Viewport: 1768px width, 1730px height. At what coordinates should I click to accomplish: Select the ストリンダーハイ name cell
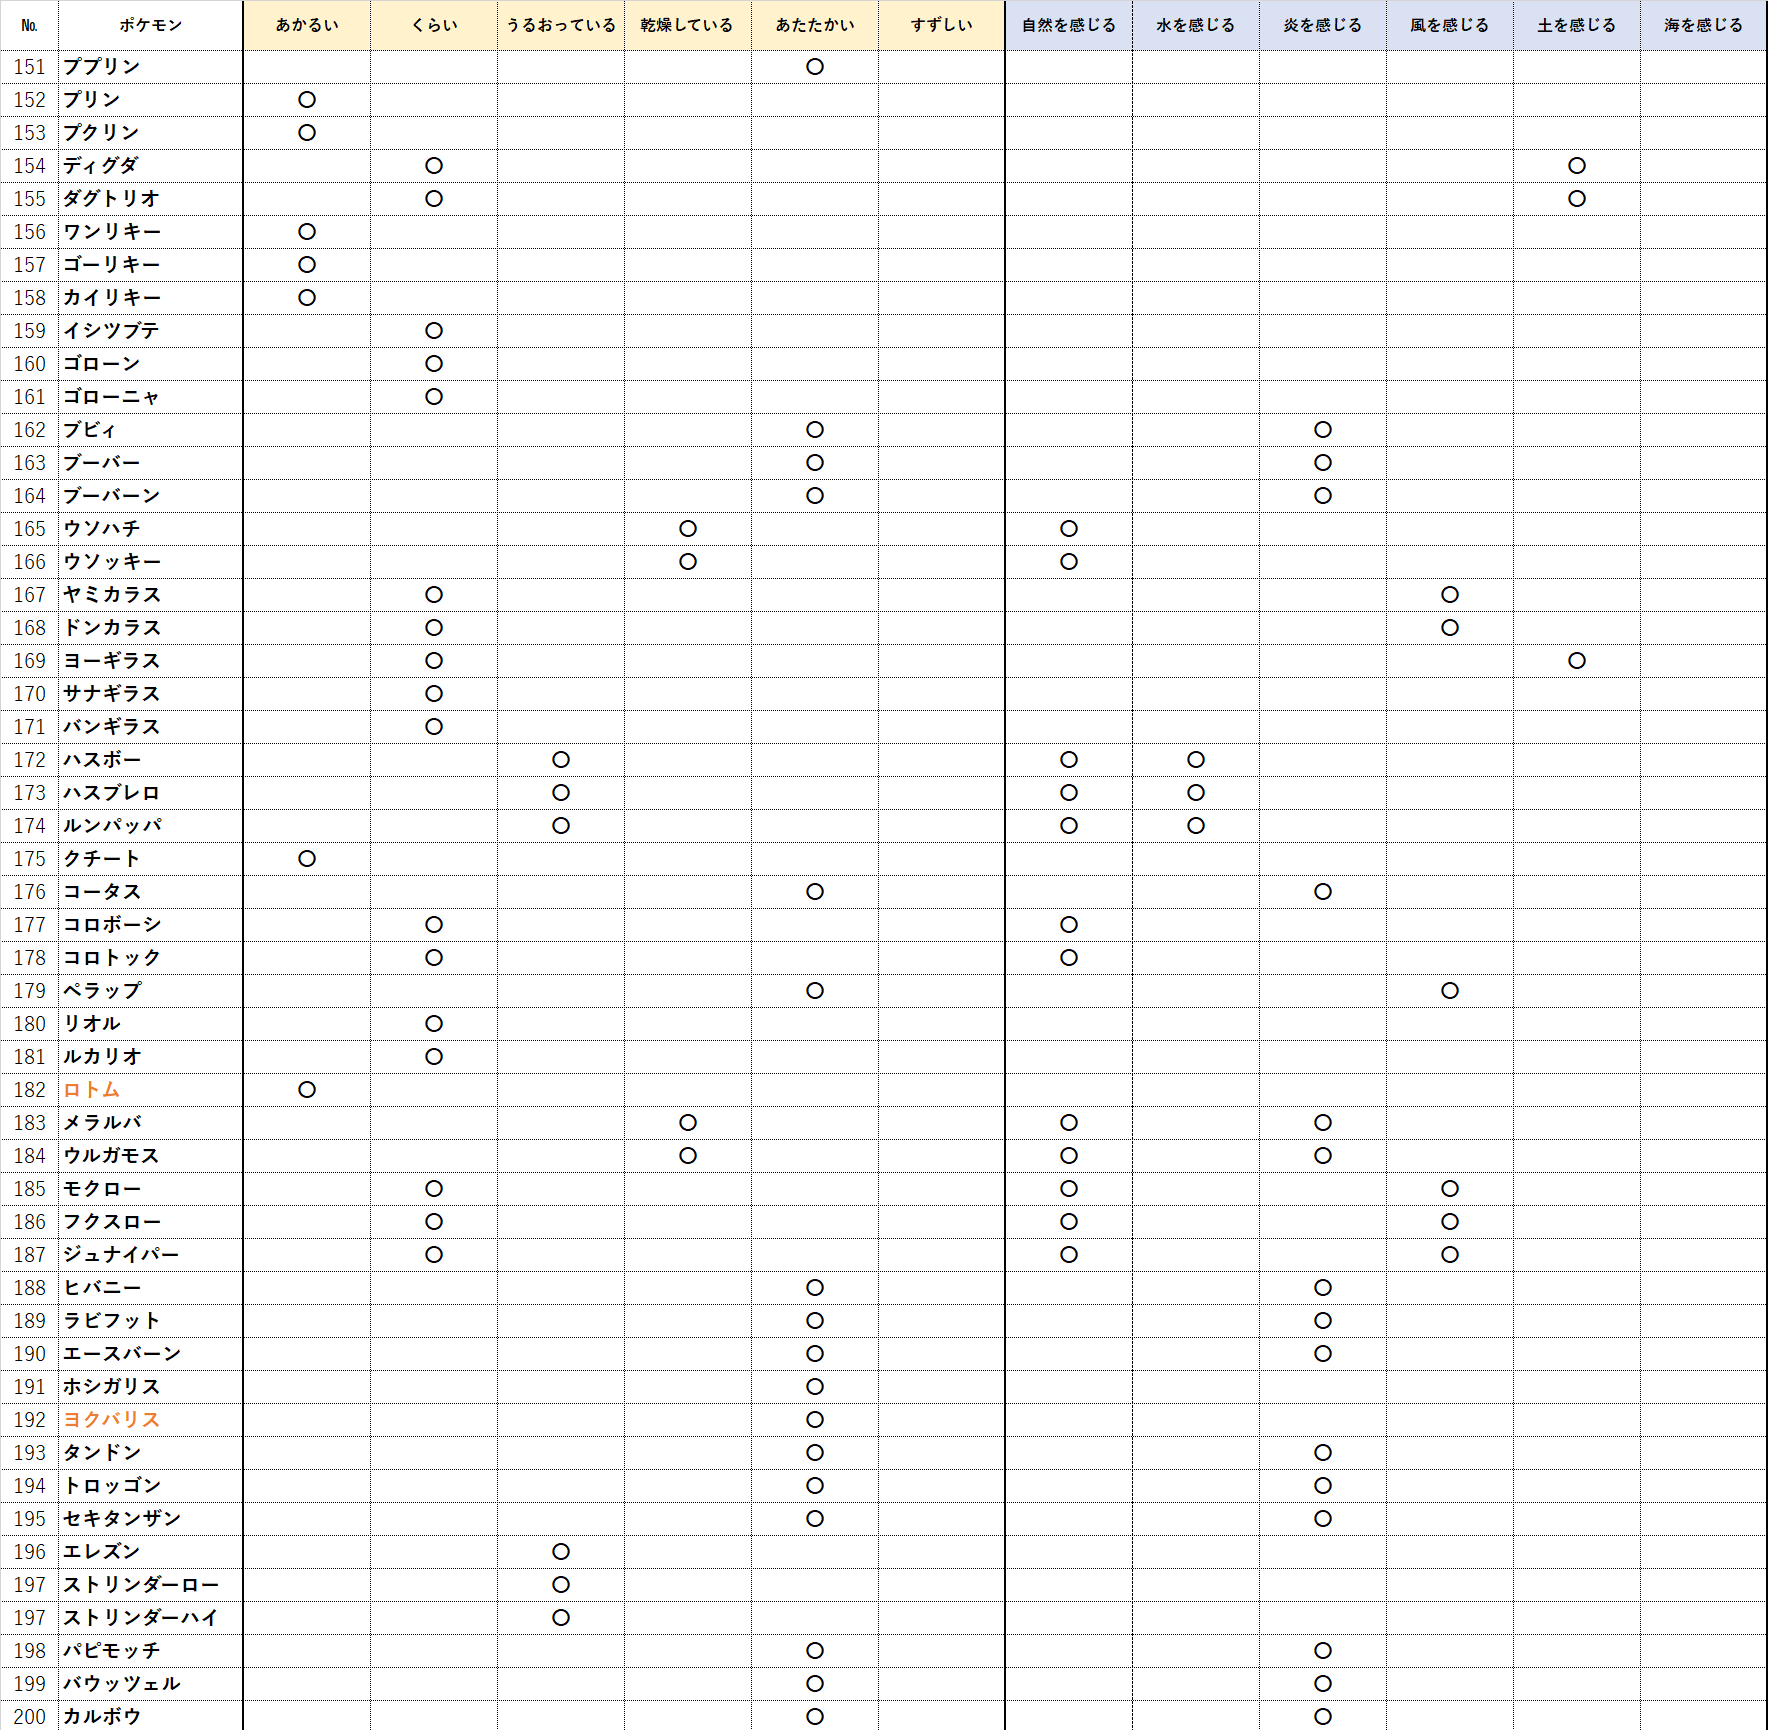141,1618
